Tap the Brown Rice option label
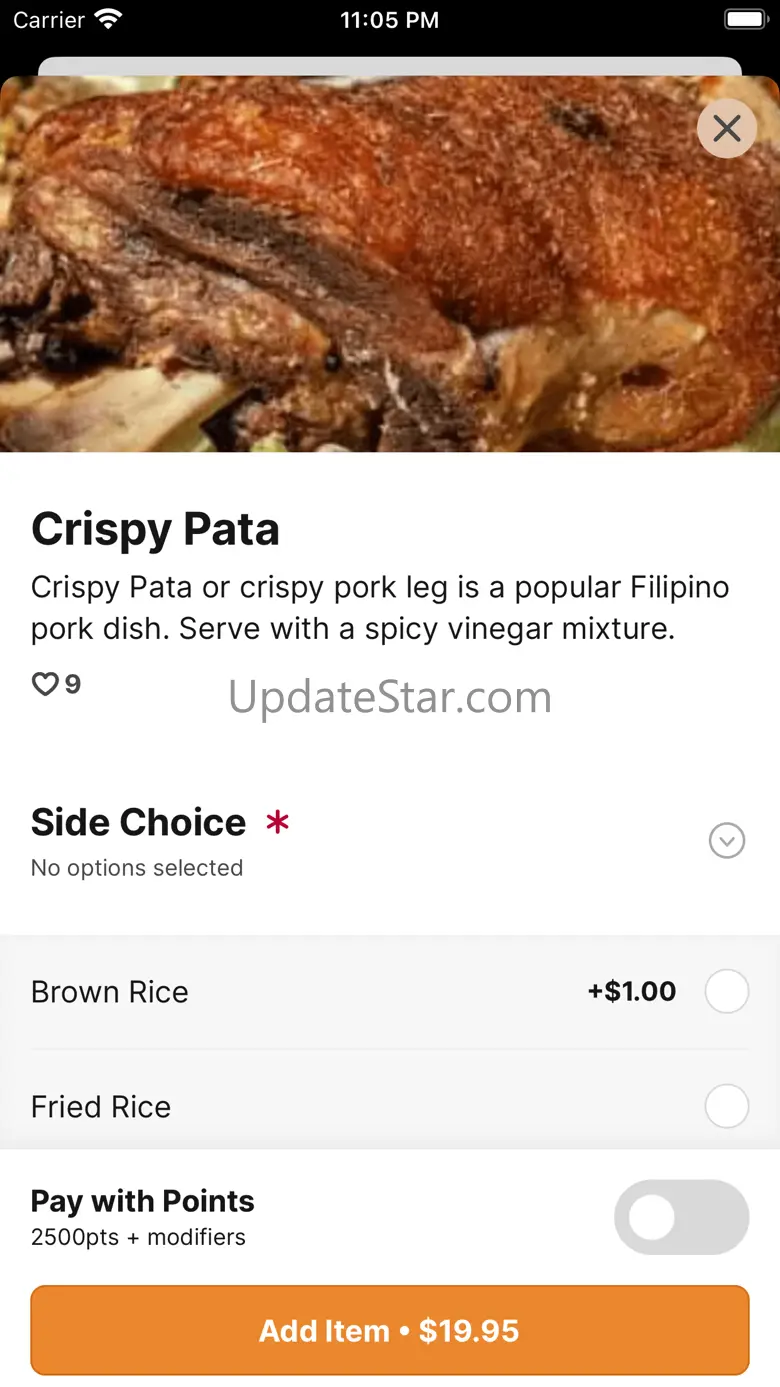Viewport: 780px width, 1387px height. [x=110, y=992]
